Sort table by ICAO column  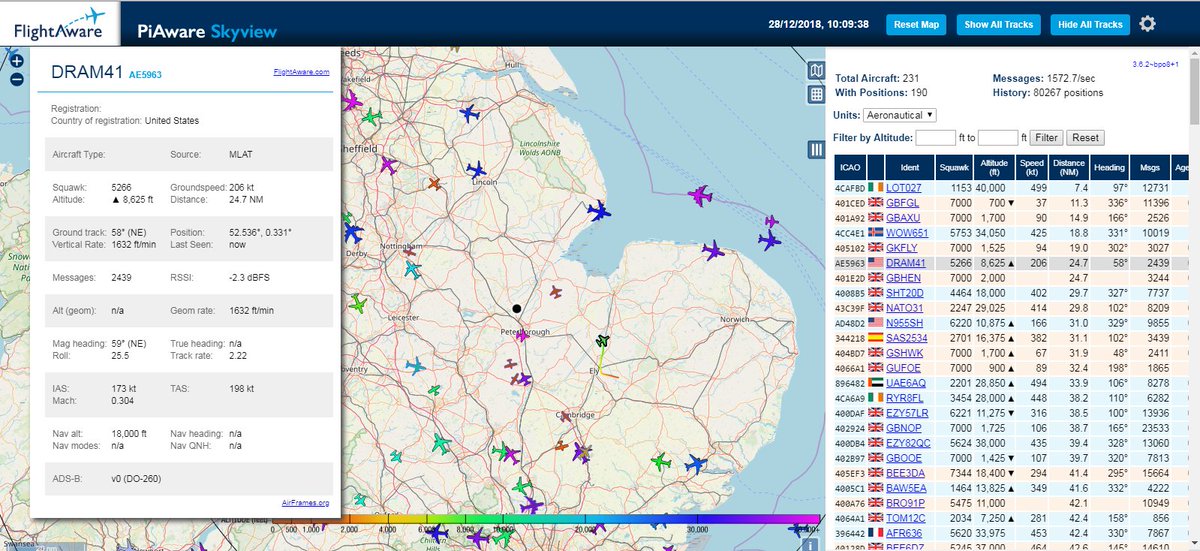(850, 167)
